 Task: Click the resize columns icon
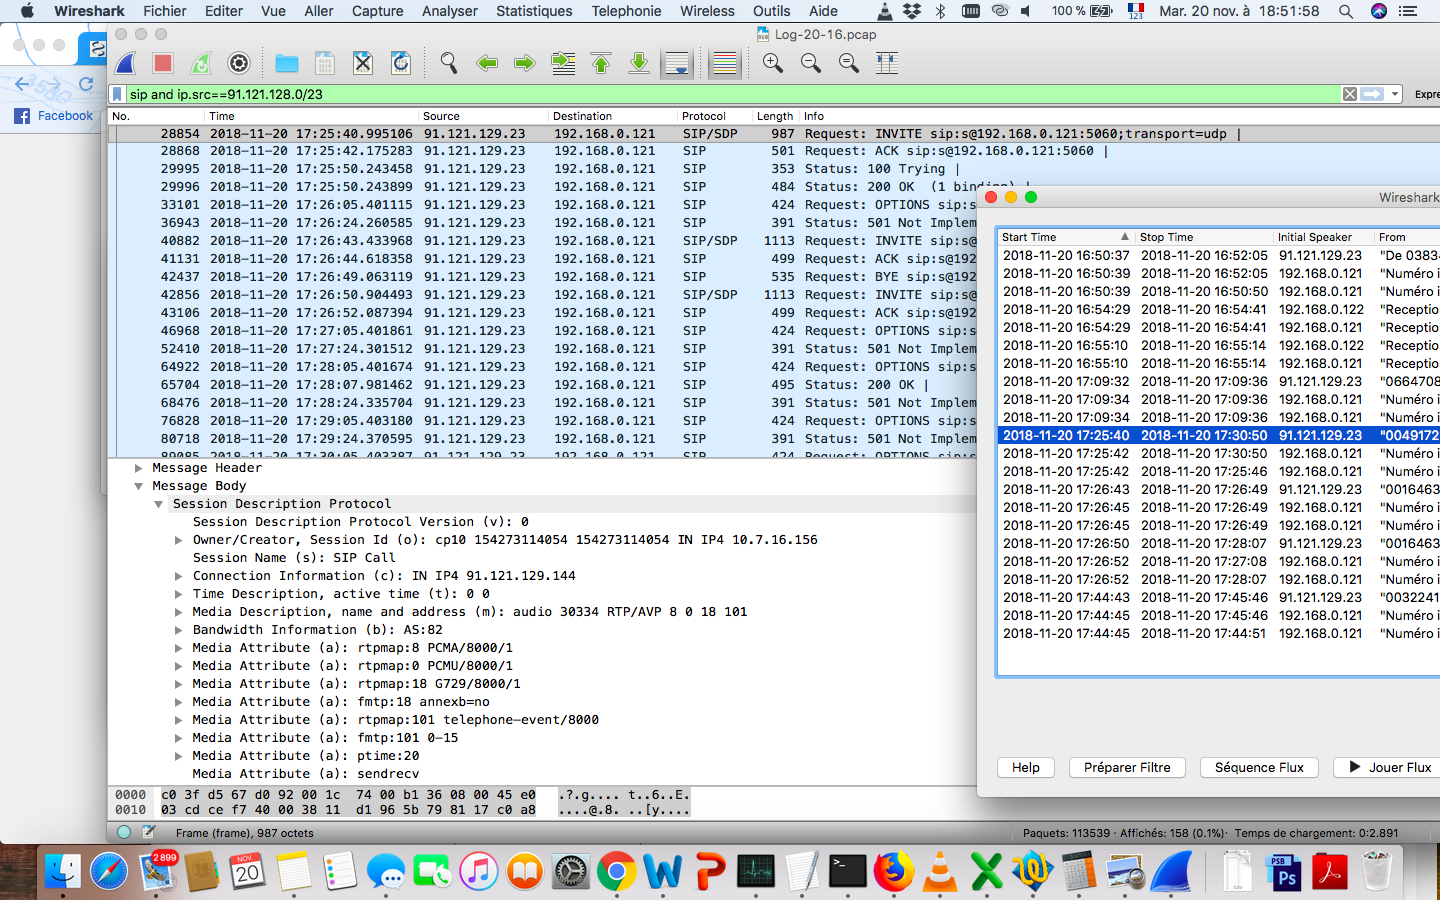[x=887, y=63]
